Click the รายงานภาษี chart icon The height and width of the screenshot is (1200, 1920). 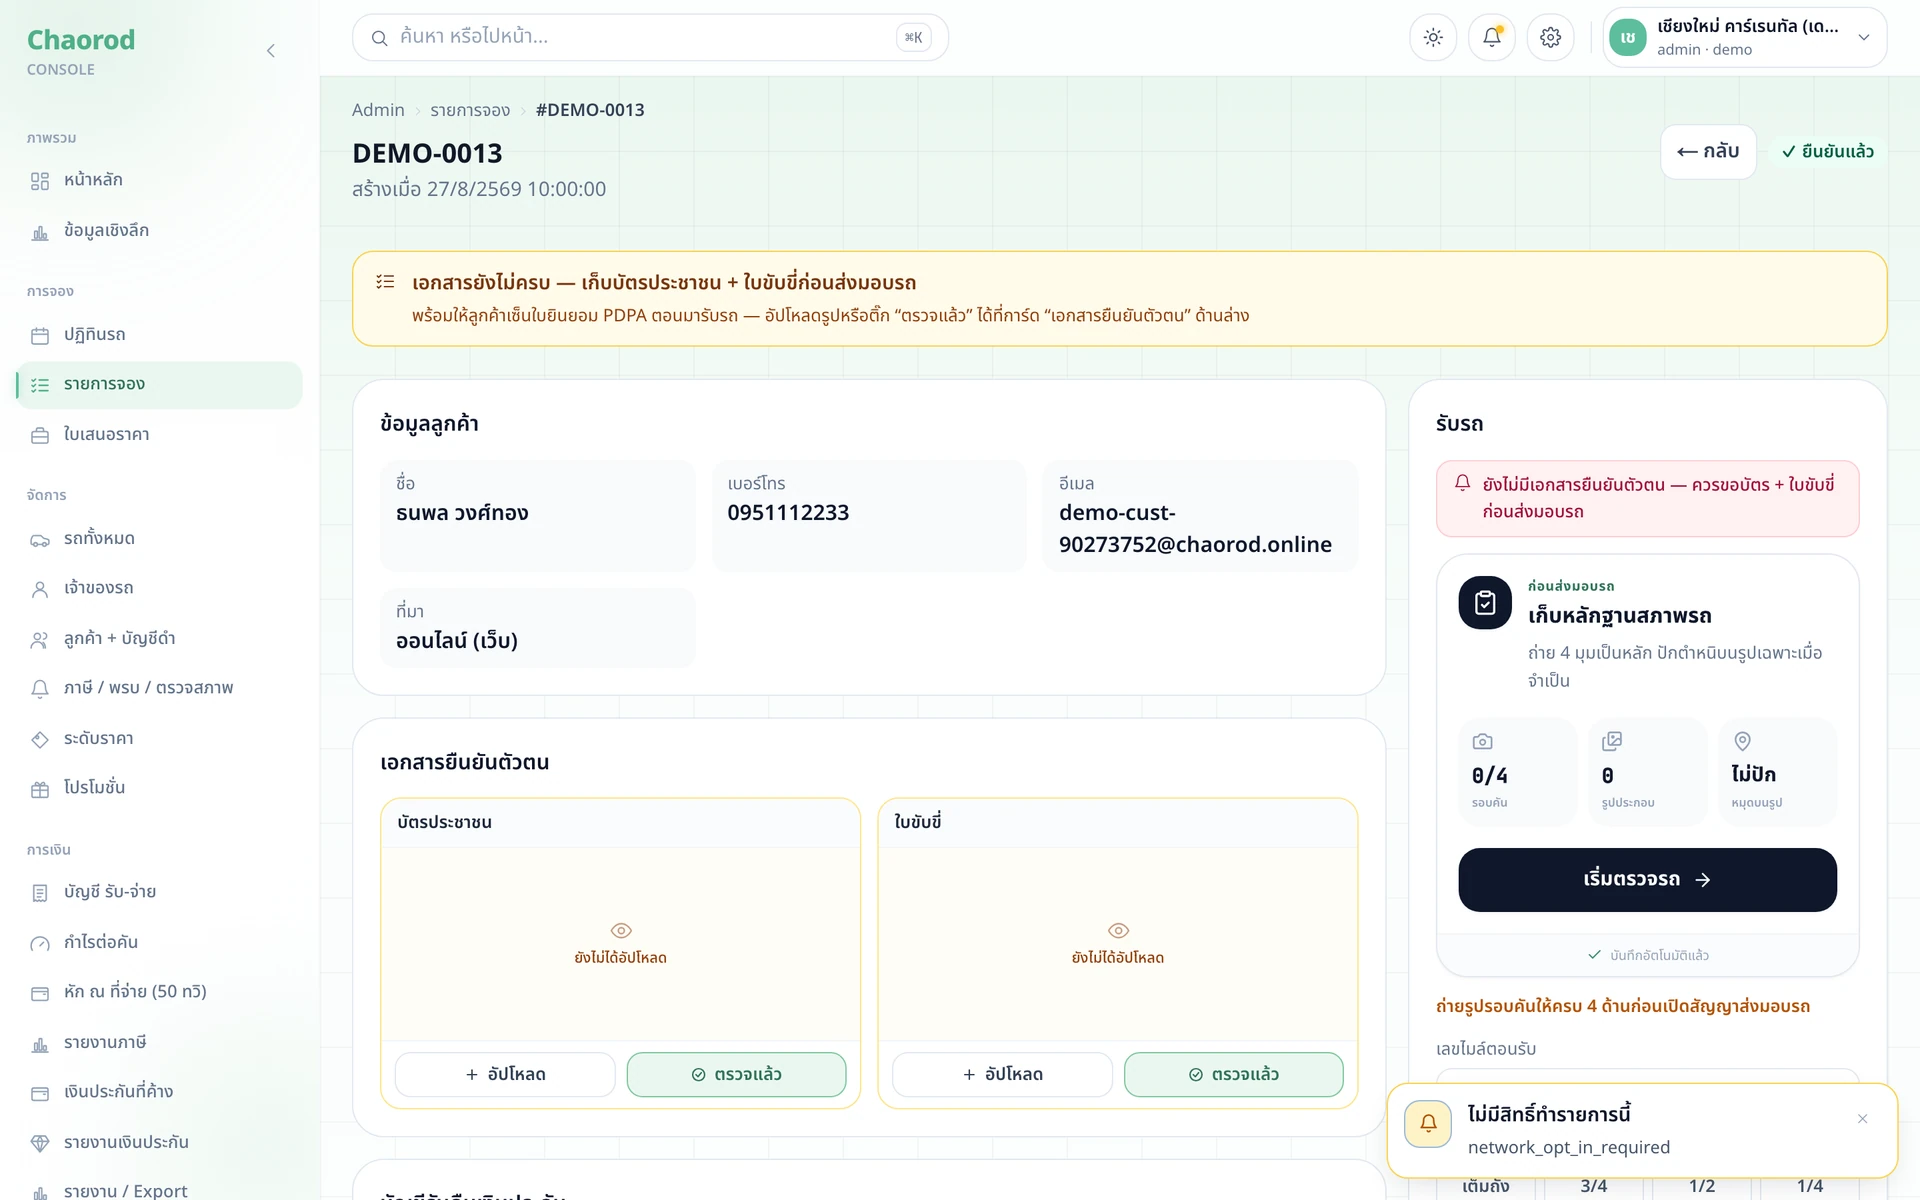tap(40, 1044)
